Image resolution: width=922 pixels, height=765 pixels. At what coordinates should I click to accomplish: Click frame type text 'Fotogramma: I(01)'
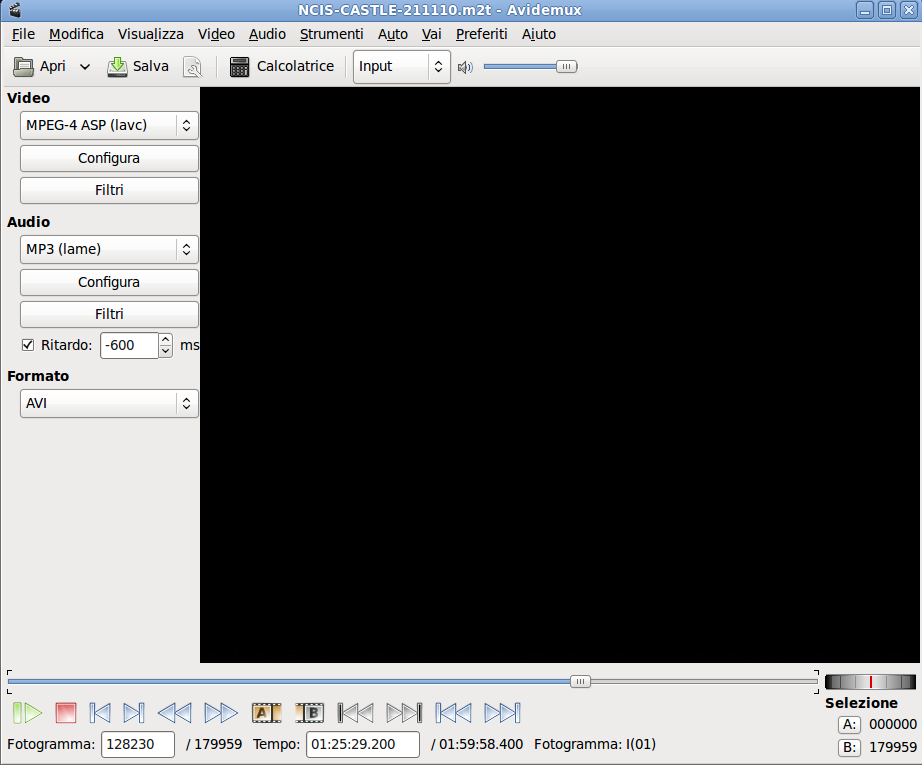594,744
